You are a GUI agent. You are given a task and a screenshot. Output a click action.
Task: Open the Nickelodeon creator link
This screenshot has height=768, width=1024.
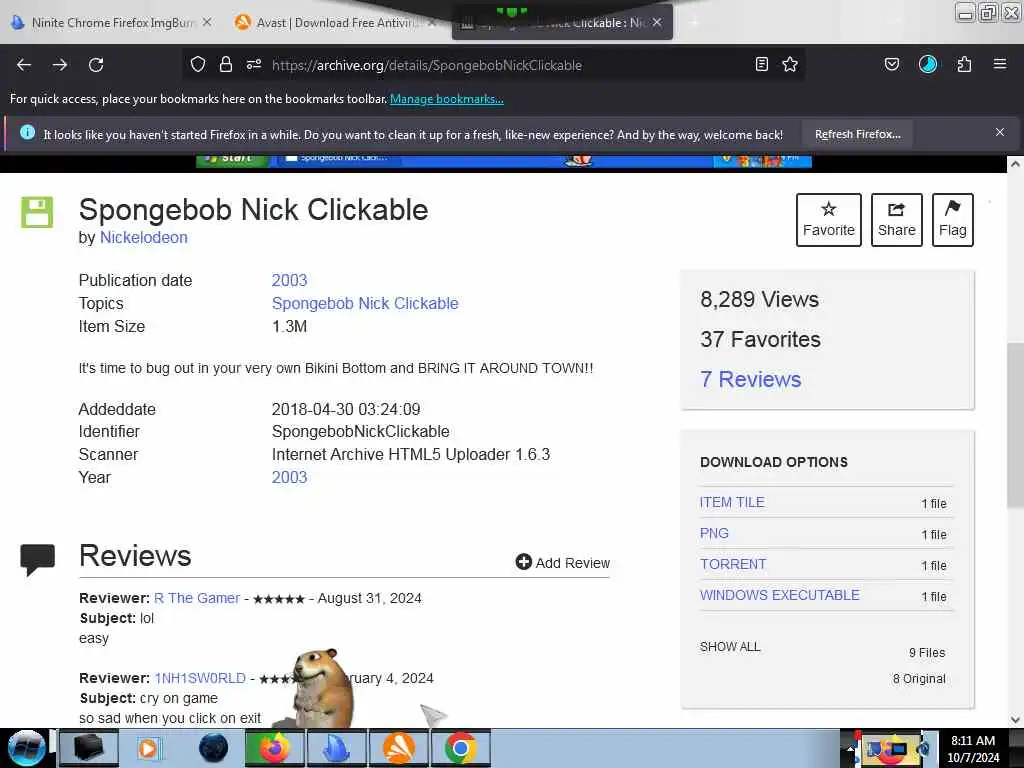144,237
